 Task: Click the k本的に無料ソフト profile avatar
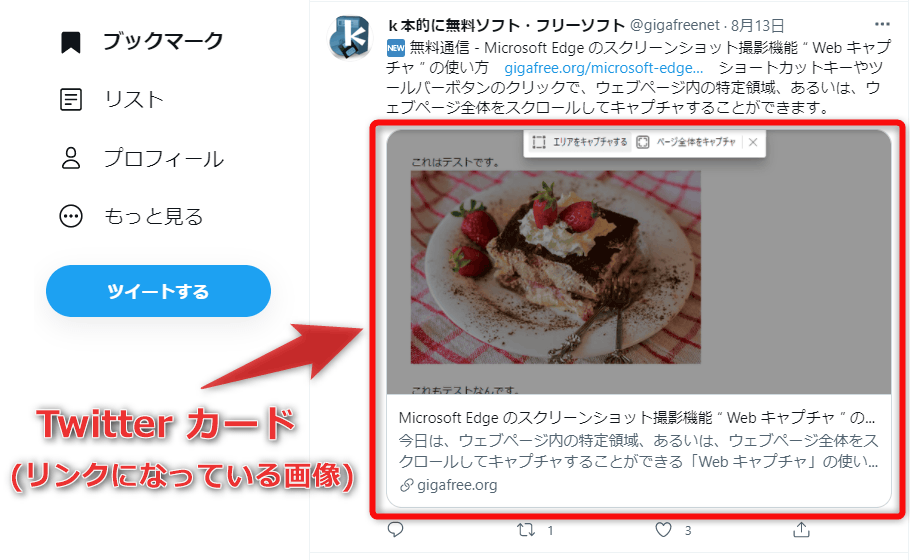pos(350,37)
